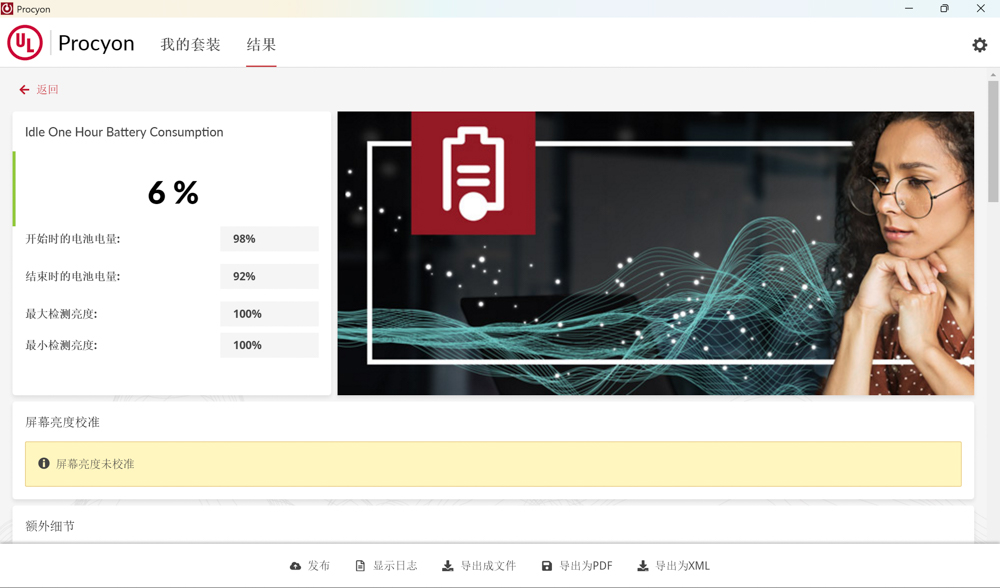This screenshot has height=588, width=1000.
Task: Click 导出为XML button
Action: pos(673,566)
